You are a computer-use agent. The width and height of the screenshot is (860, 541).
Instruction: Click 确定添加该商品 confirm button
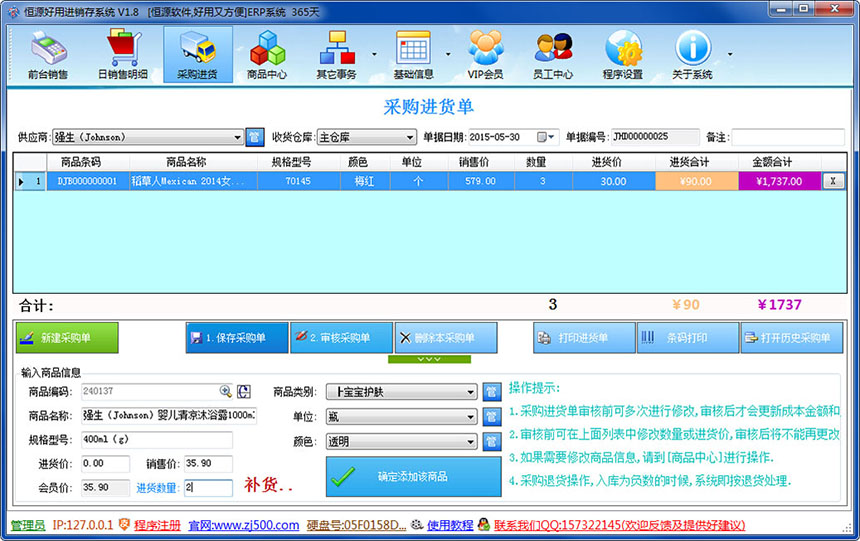pyautogui.click(x=413, y=477)
